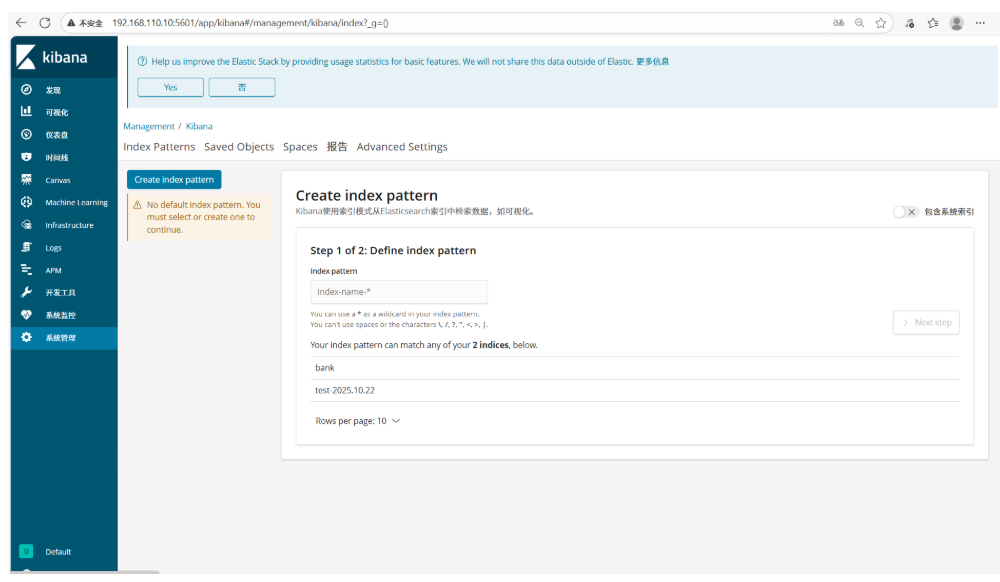The image size is (1000, 582).
Task: Click the Machine Learning sidebar label
Action: click(x=77, y=203)
